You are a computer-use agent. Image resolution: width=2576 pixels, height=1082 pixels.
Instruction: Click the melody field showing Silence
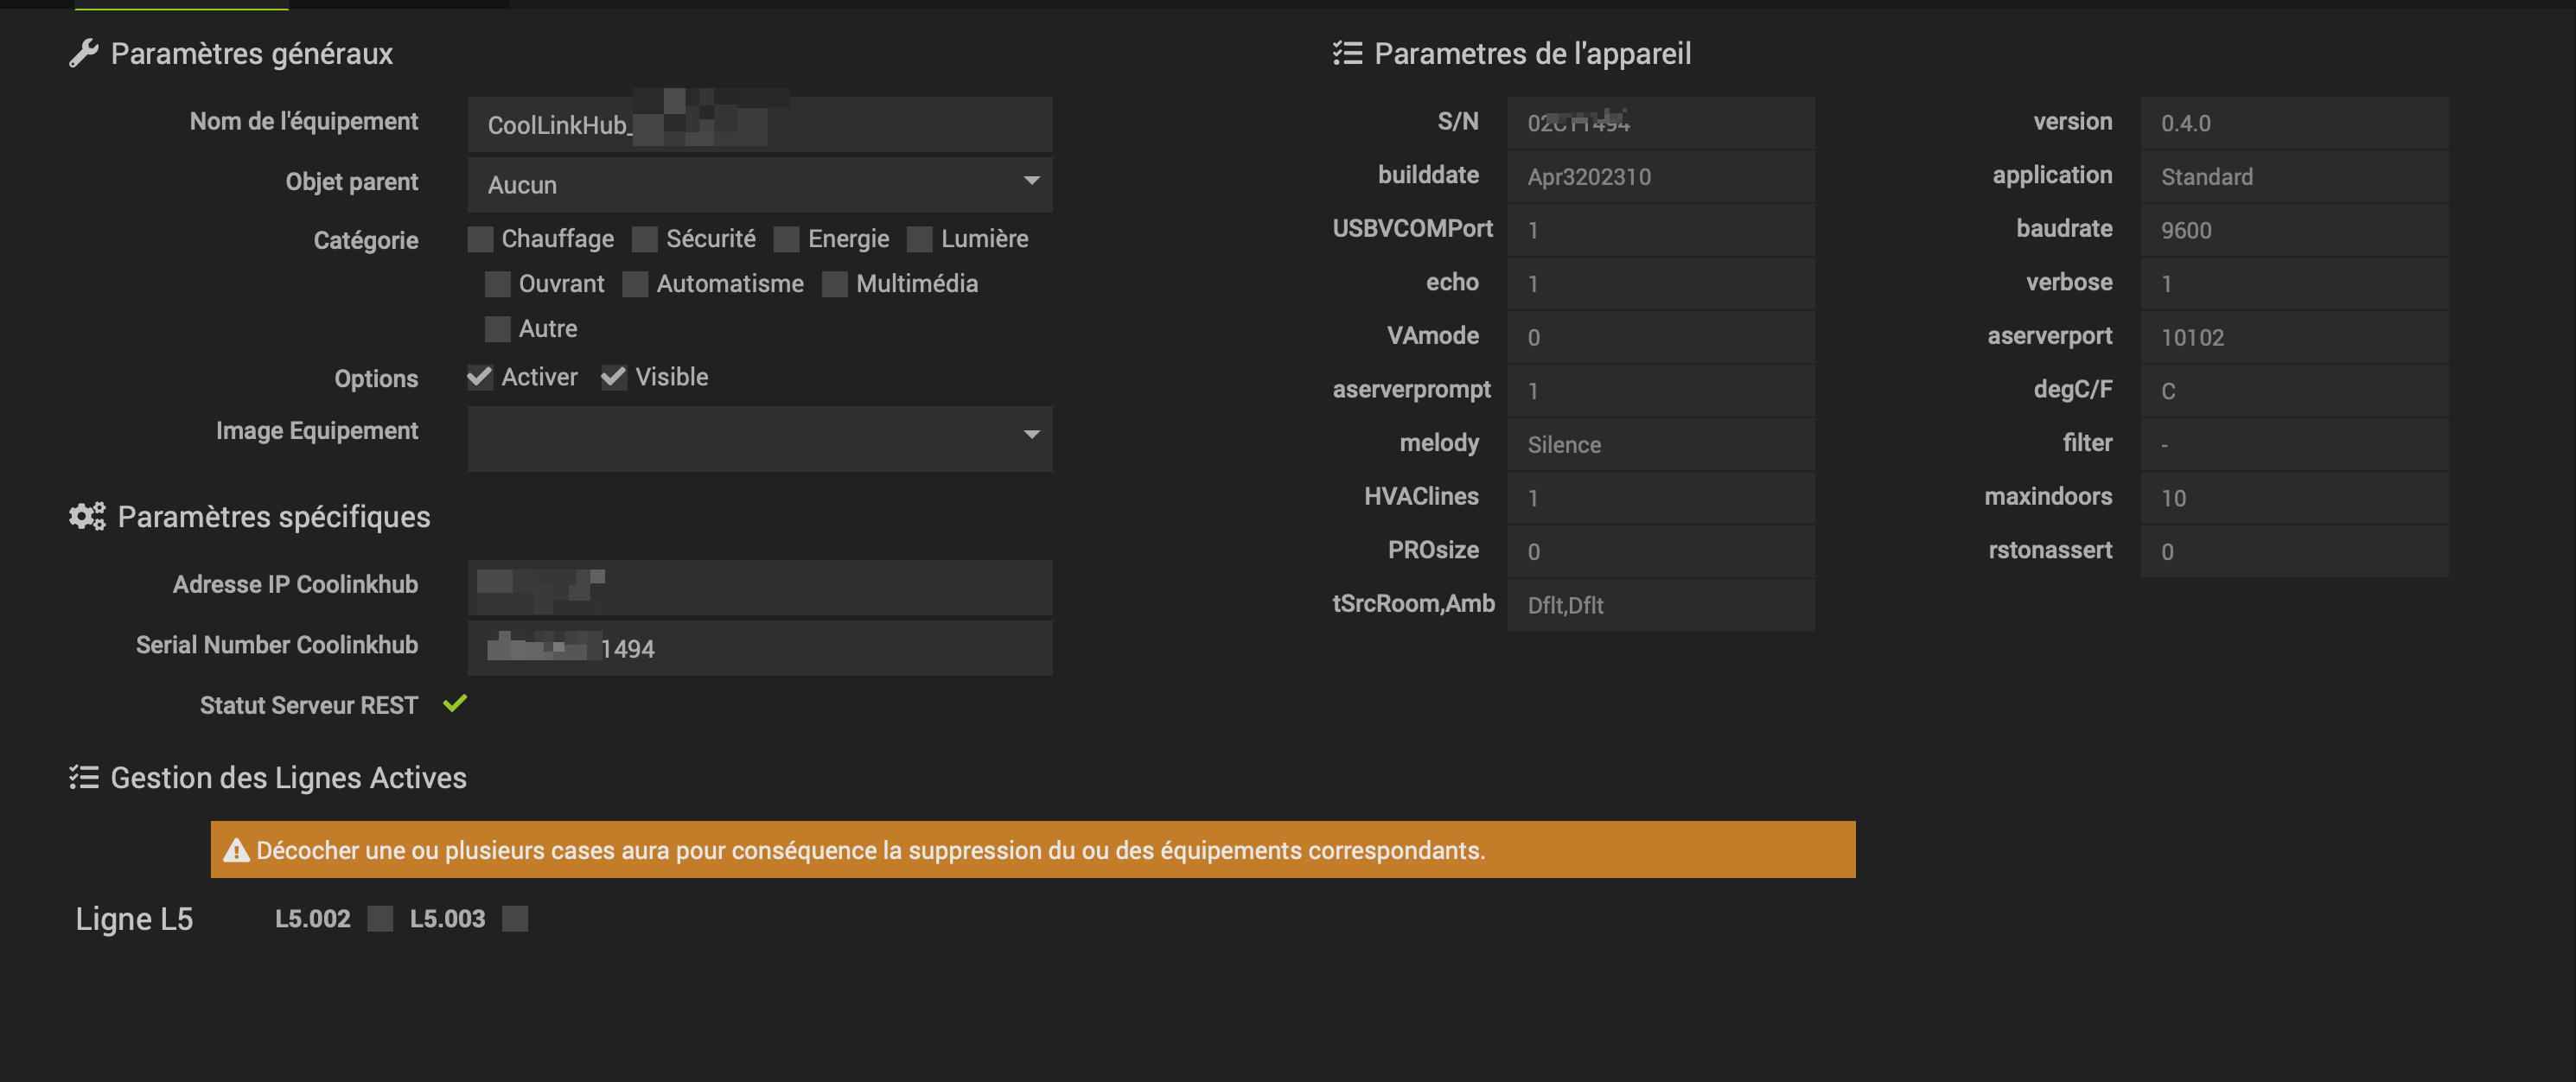click(1661, 444)
